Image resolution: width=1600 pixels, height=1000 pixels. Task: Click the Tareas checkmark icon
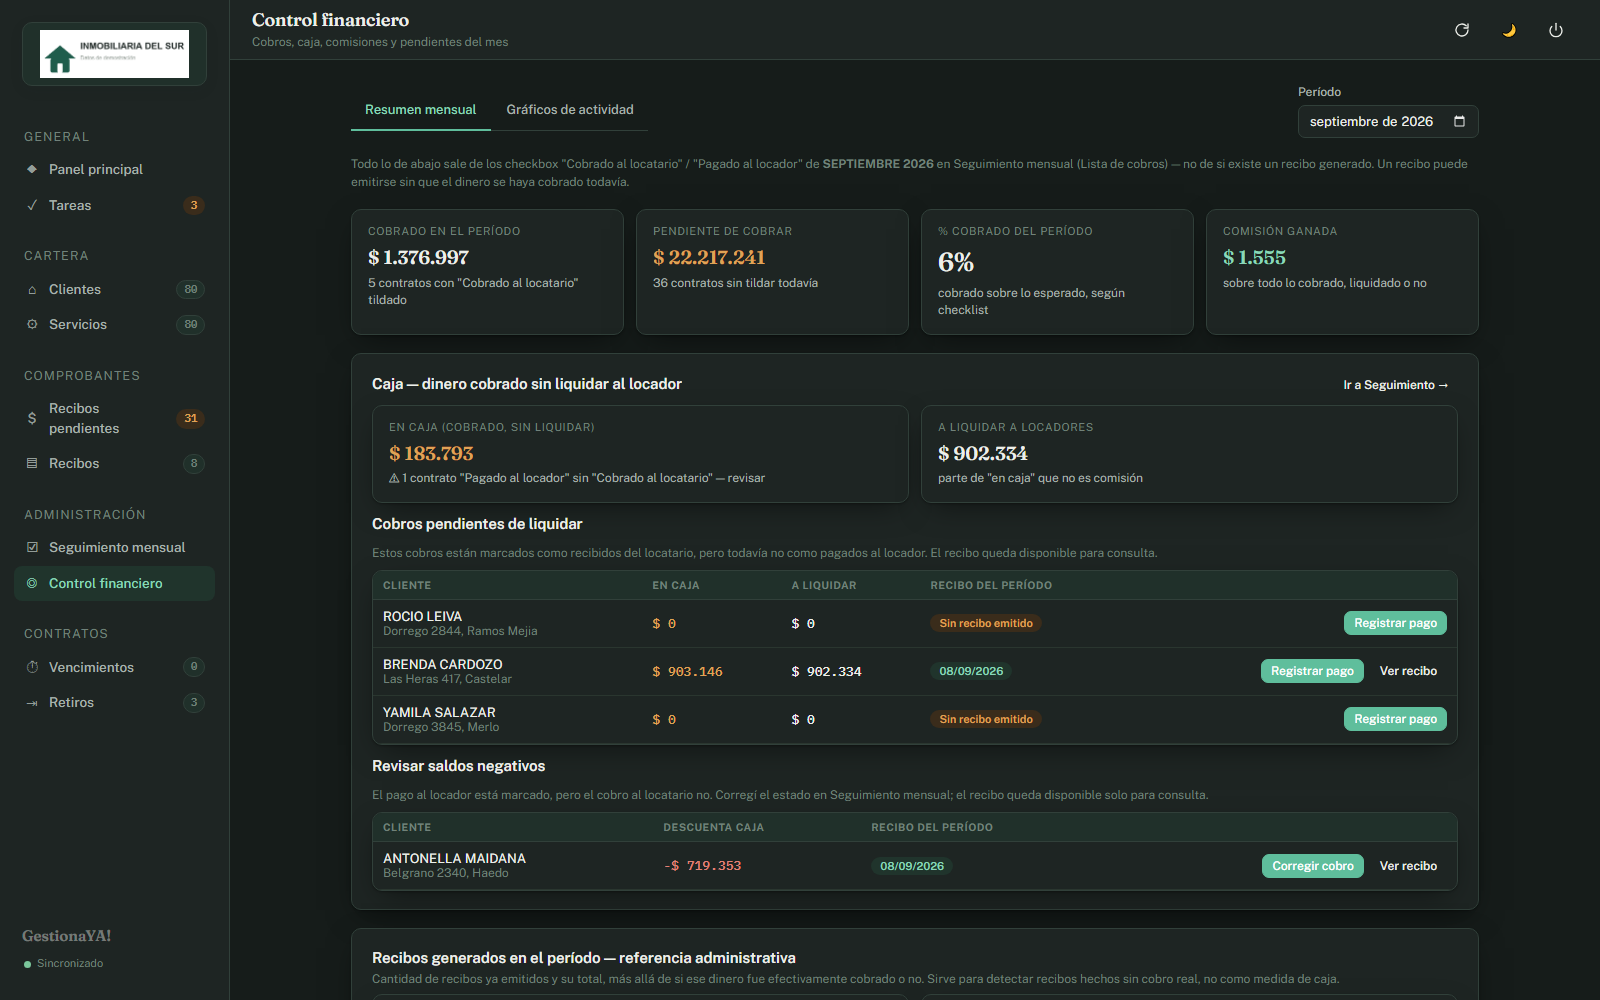point(32,205)
